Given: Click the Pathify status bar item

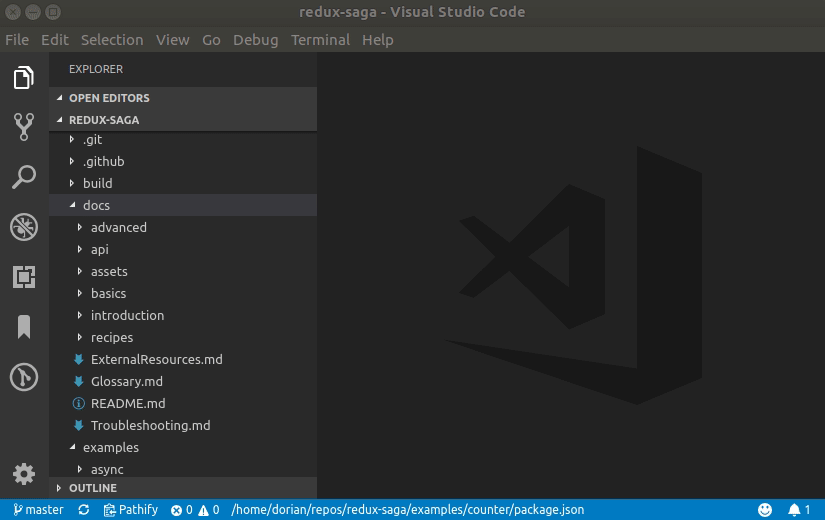Looking at the screenshot, I should point(130,509).
